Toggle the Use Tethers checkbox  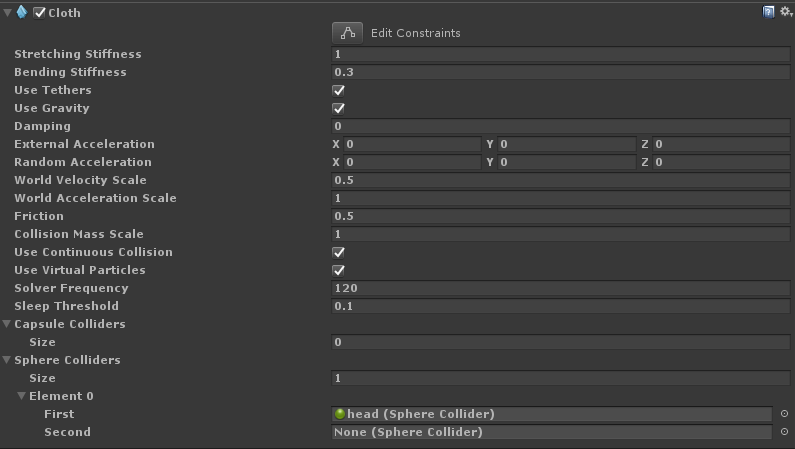(x=338, y=91)
